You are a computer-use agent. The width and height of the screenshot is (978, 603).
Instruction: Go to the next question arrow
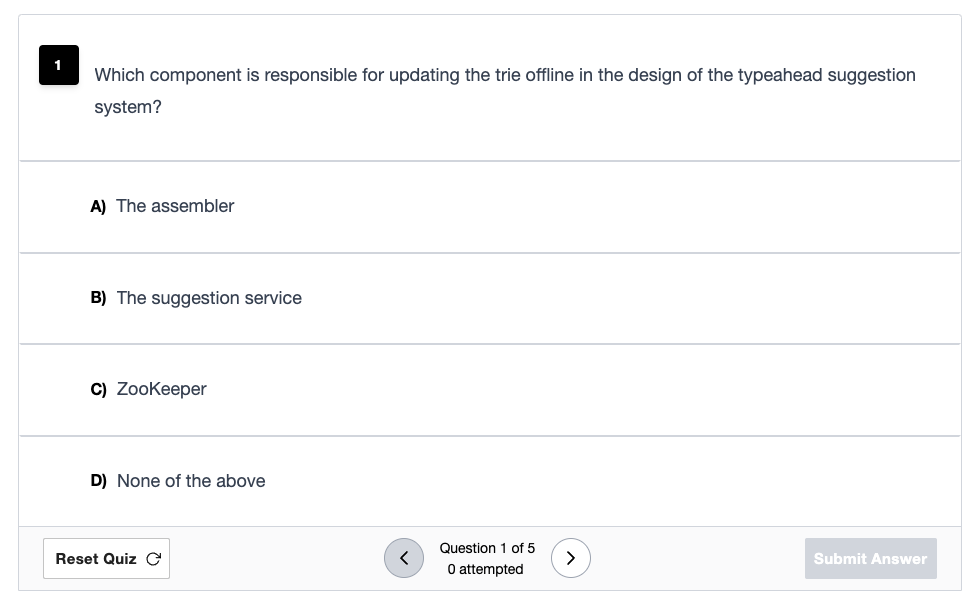tap(571, 558)
